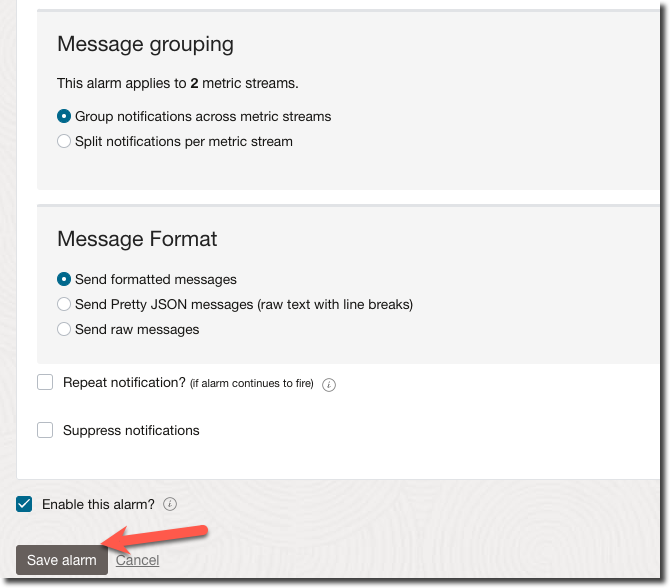Click info icon next to Enable this alarm
Screen dimensions: 670x588
click(x=170, y=504)
